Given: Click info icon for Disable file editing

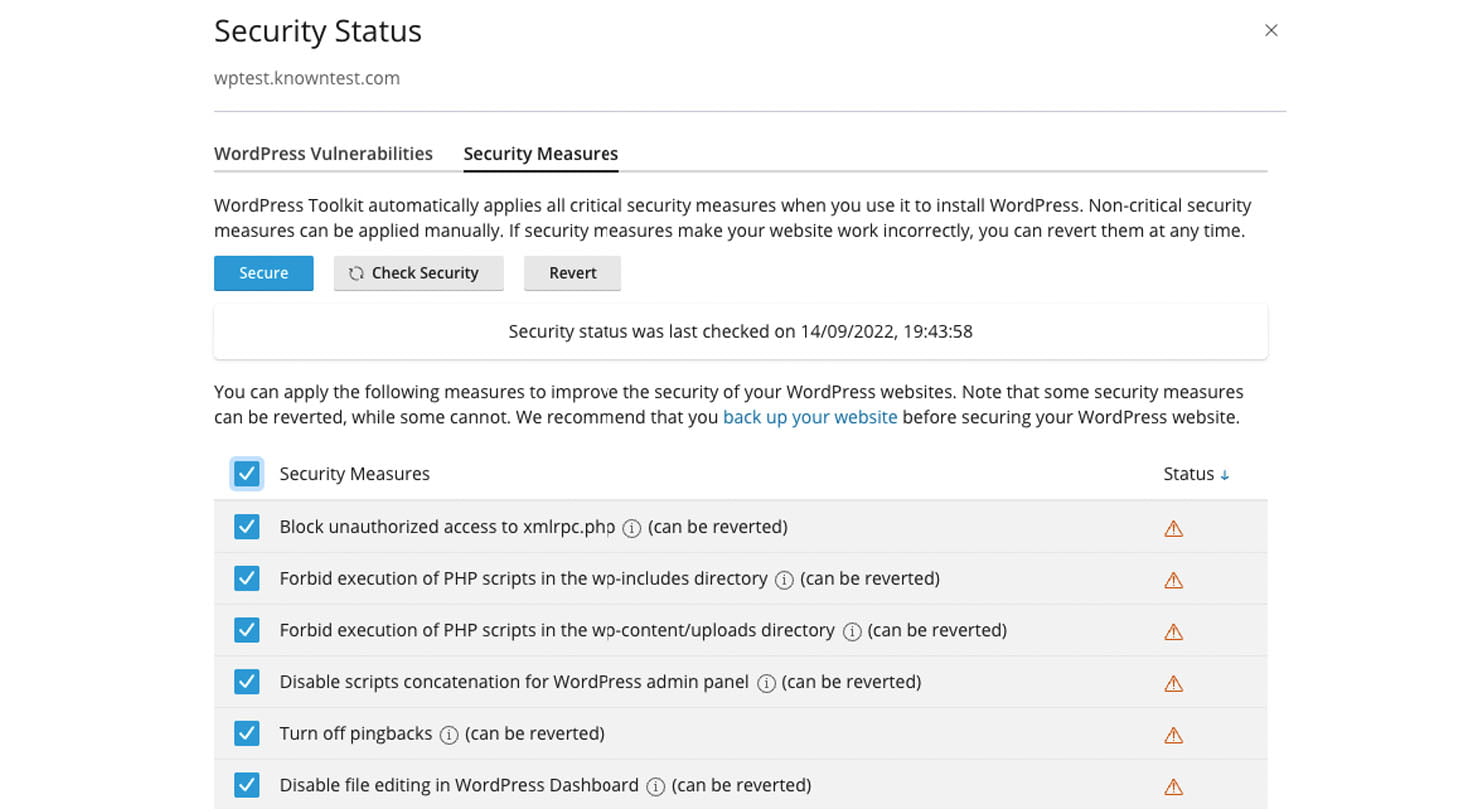Looking at the screenshot, I should click(656, 787).
